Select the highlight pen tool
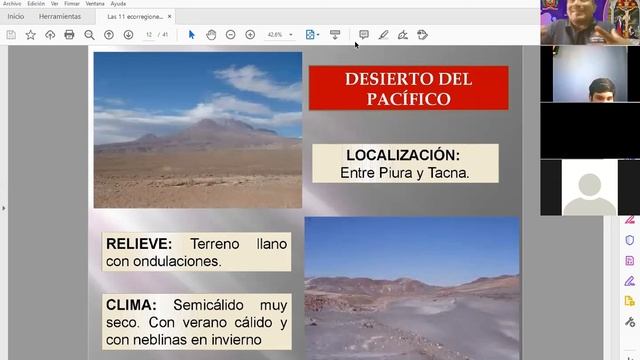Image resolution: width=640 pixels, height=360 pixels. tap(383, 35)
